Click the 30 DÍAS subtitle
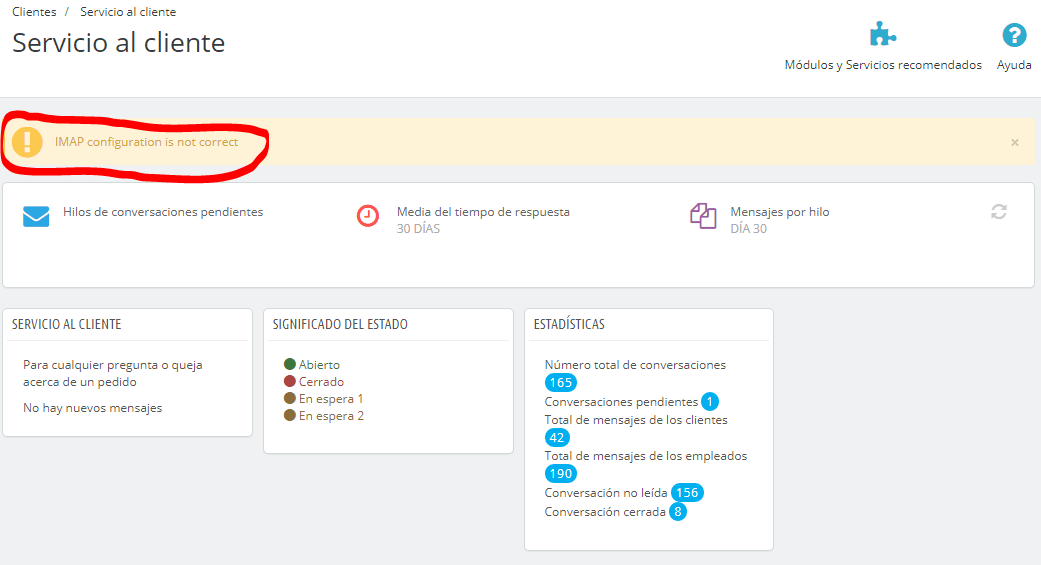This screenshot has height=565, width=1041. pyautogui.click(x=418, y=228)
